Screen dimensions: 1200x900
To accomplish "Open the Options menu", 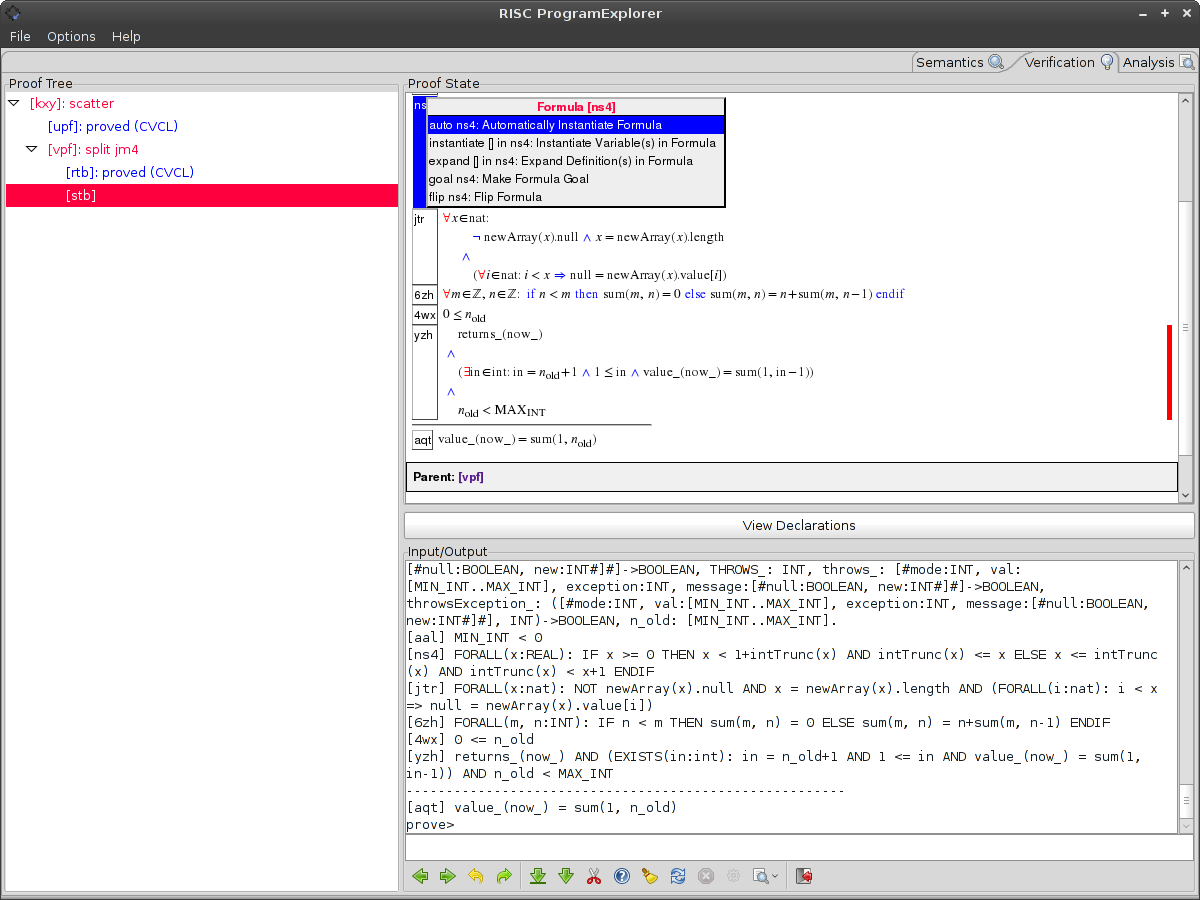I will click(x=71, y=36).
